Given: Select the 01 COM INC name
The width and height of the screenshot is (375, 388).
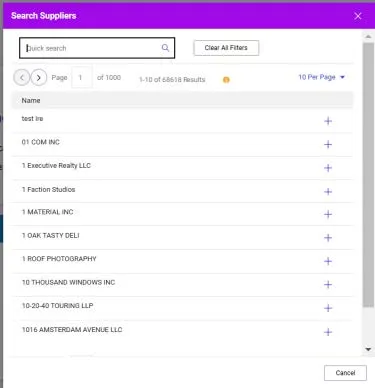Looking at the screenshot, I should point(41,142).
